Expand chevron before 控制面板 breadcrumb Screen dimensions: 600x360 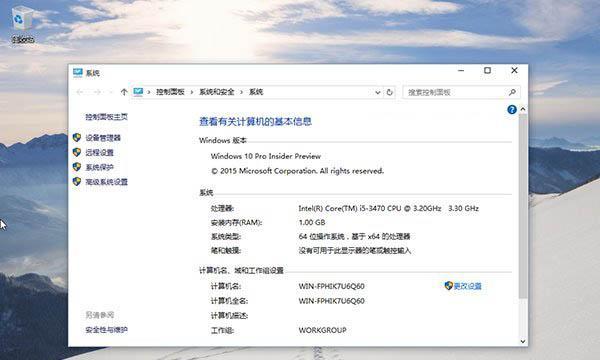point(149,92)
